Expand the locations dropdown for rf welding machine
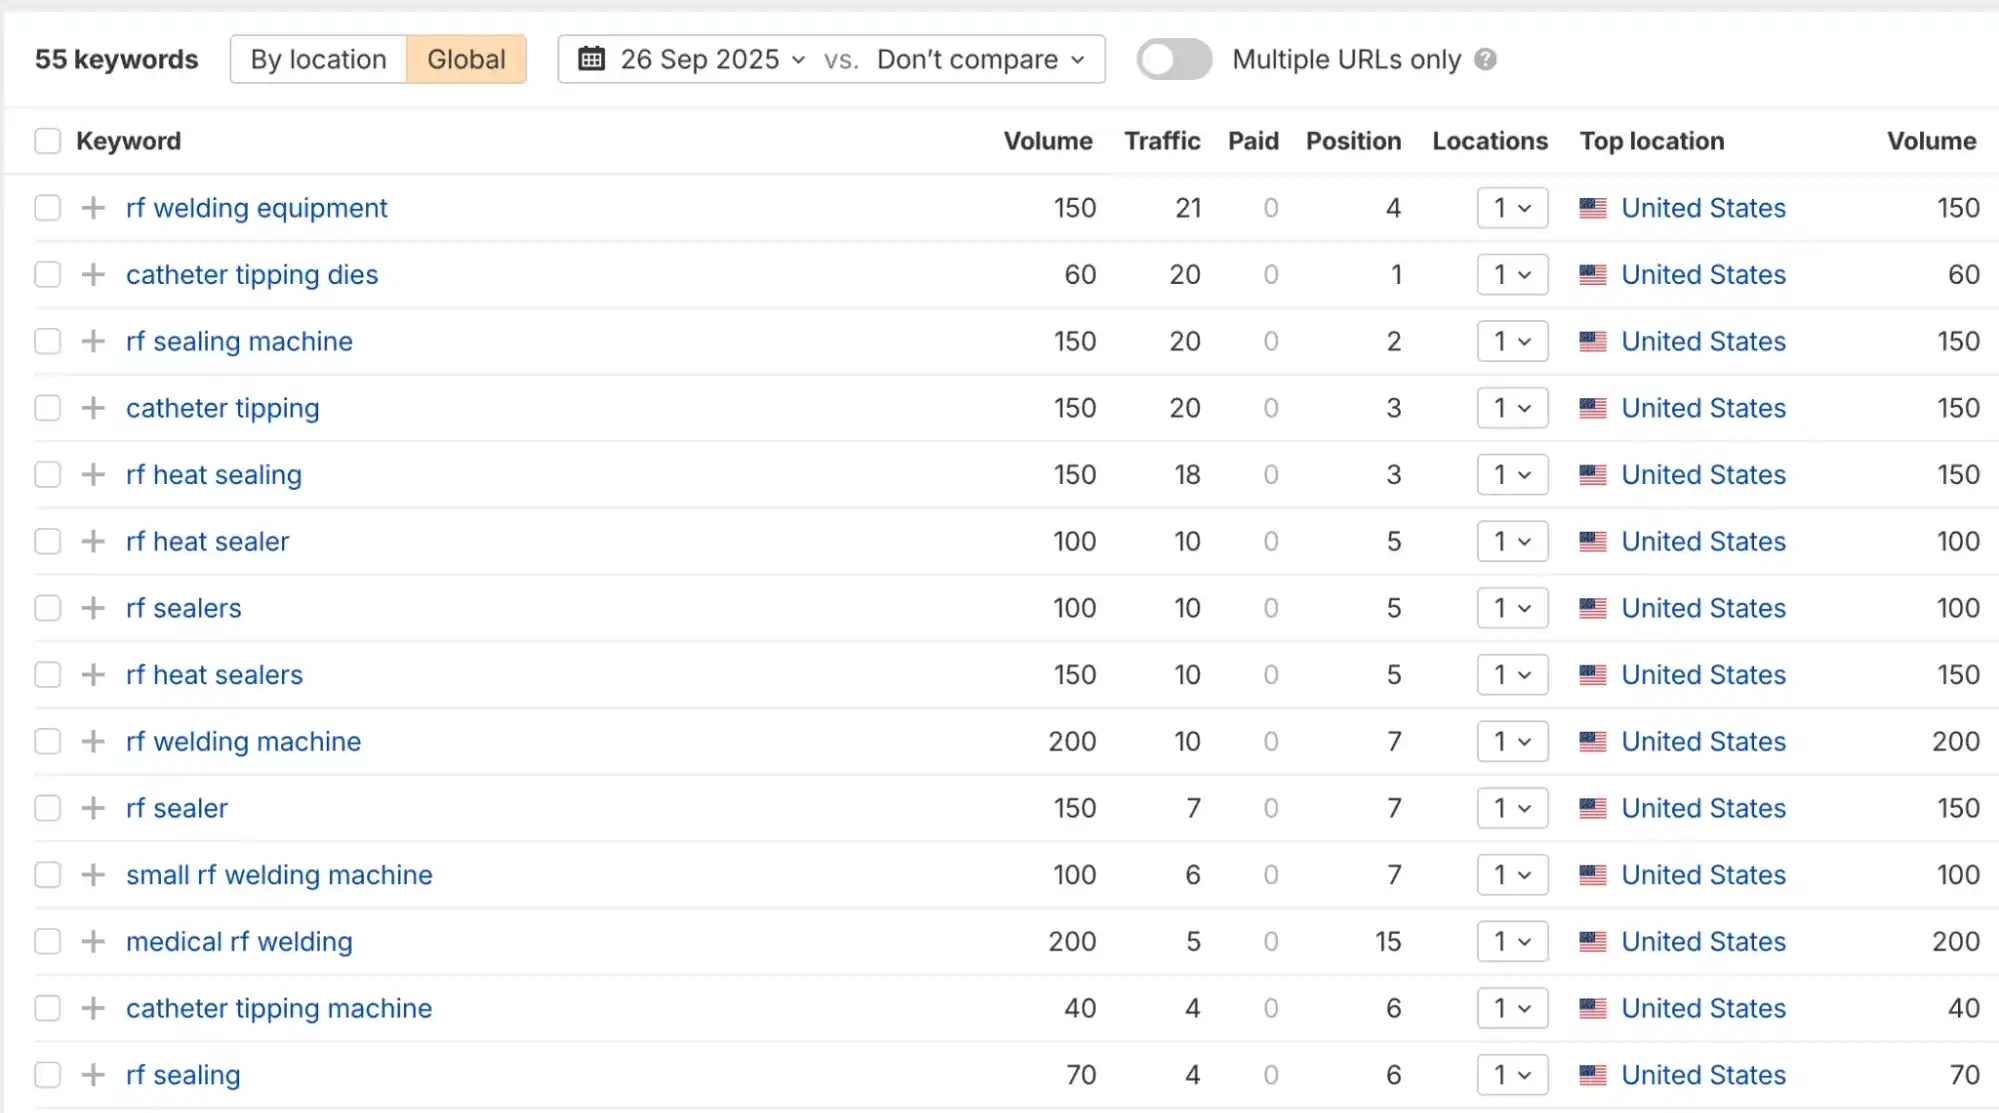The height and width of the screenshot is (1113, 1999). (x=1512, y=742)
